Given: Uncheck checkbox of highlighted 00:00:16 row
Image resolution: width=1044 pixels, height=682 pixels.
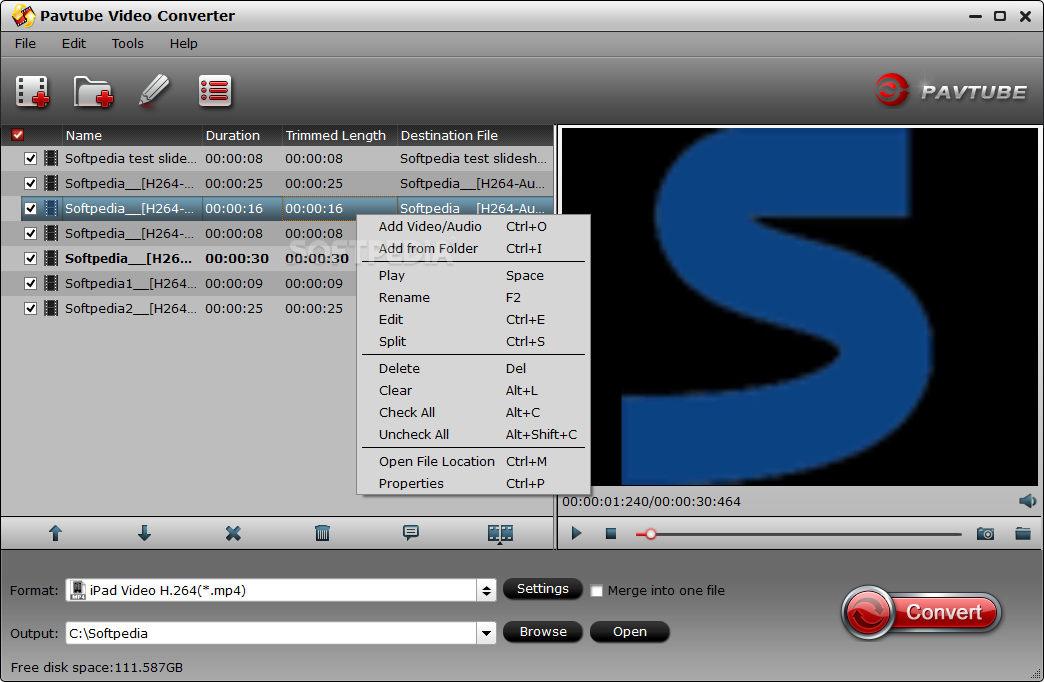Looking at the screenshot, I should [x=30, y=208].
